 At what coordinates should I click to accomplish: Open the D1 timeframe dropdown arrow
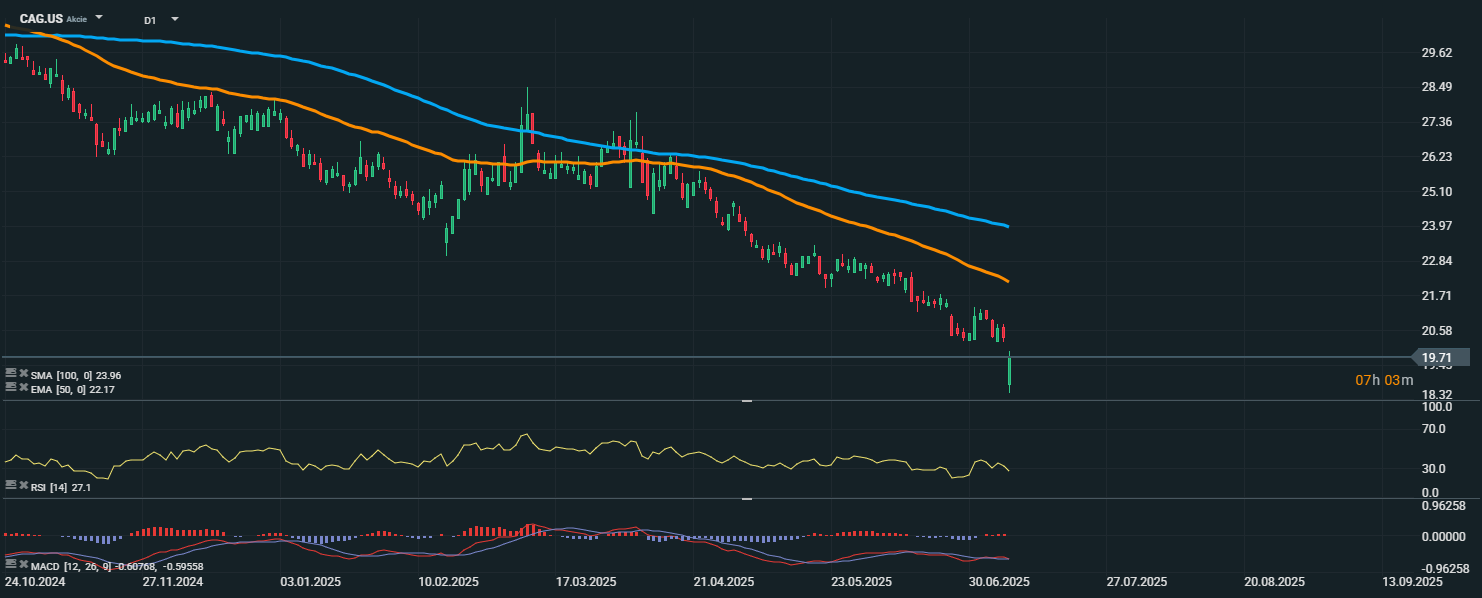[x=175, y=18]
